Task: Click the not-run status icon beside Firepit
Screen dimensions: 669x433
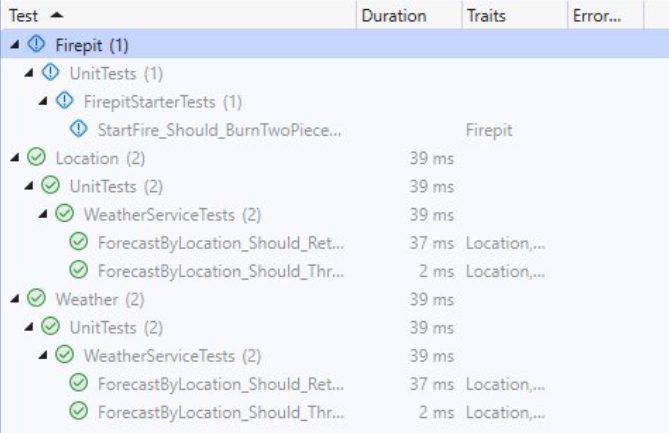Action: [37, 45]
